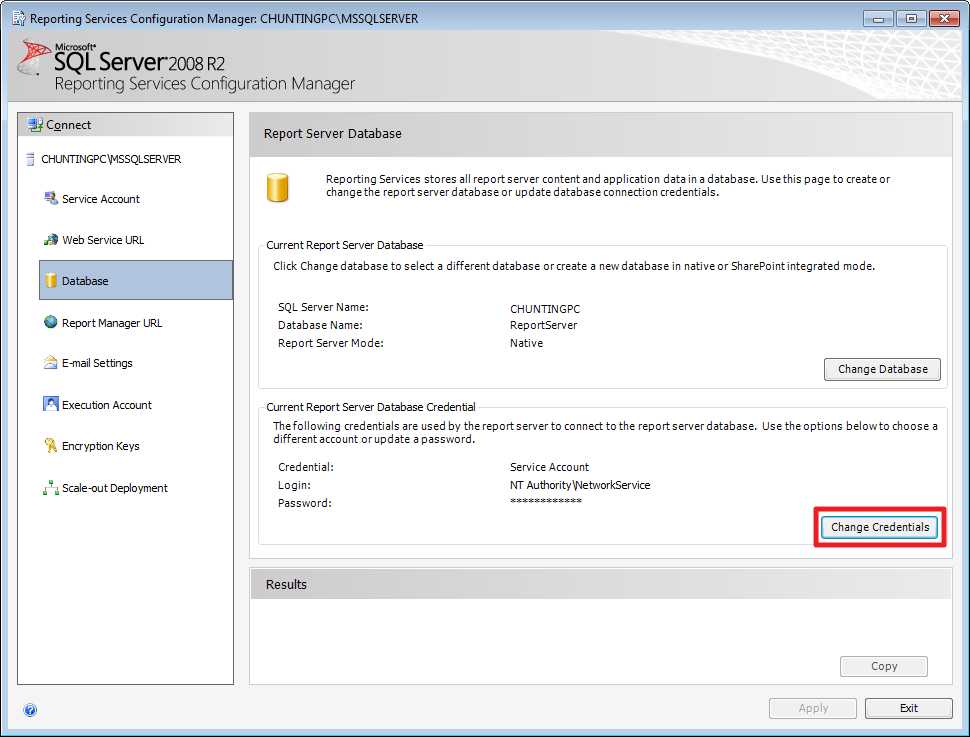970x737 pixels.
Task: Click the server icon beside CHUNTINGPC\MSSQLSERVER
Action: (x=30, y=159)
